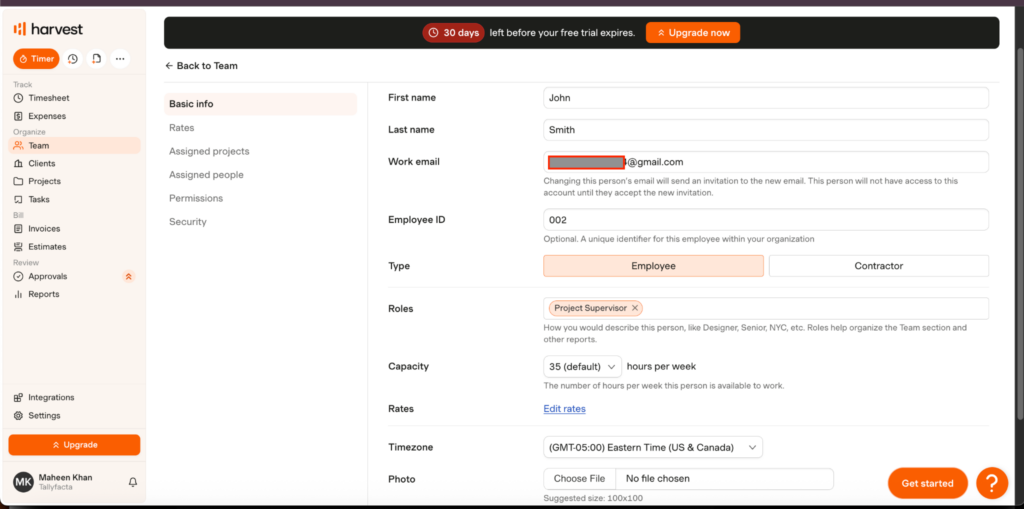Open Tasks in the sidebar
This screenshot has height=509, width=1024.
click(74, 199)
